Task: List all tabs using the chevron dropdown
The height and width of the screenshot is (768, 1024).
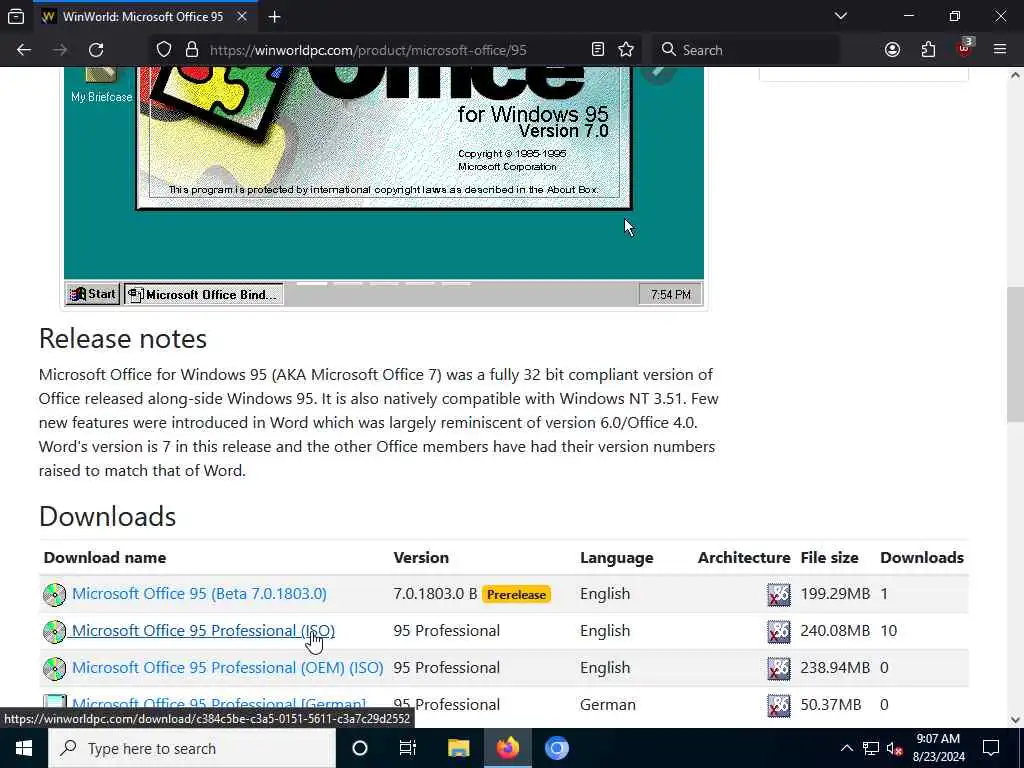Action: pyautogui.click(x=840, y=16)
